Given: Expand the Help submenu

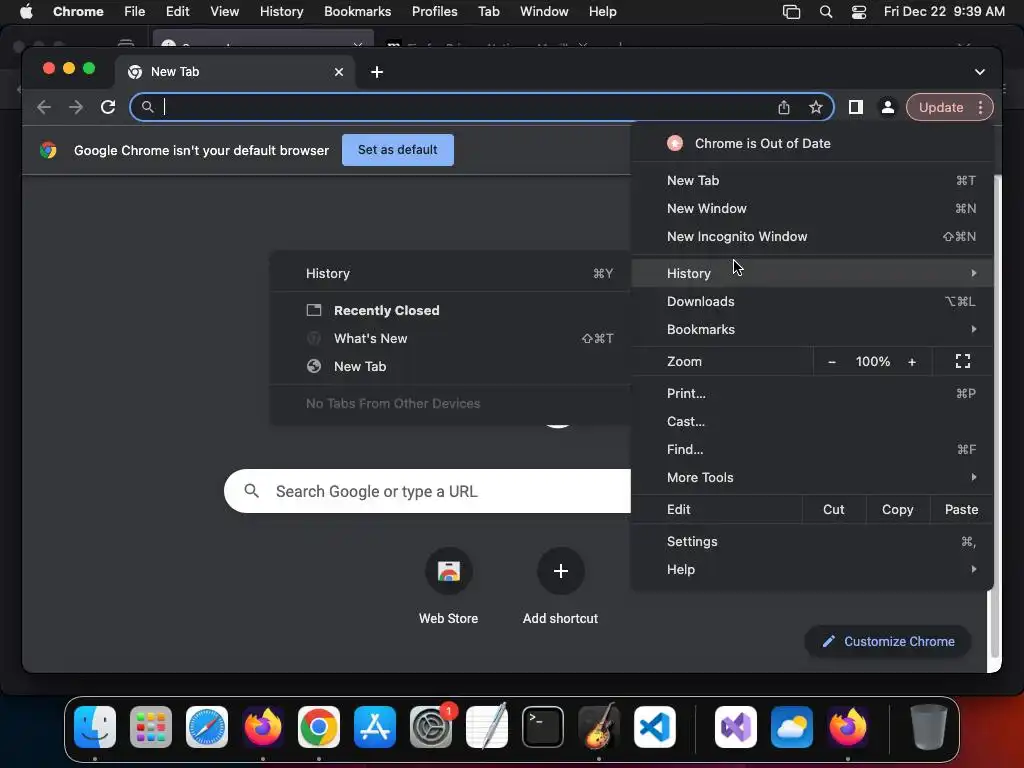Looking at the screenshot, I should click(812, 569).
